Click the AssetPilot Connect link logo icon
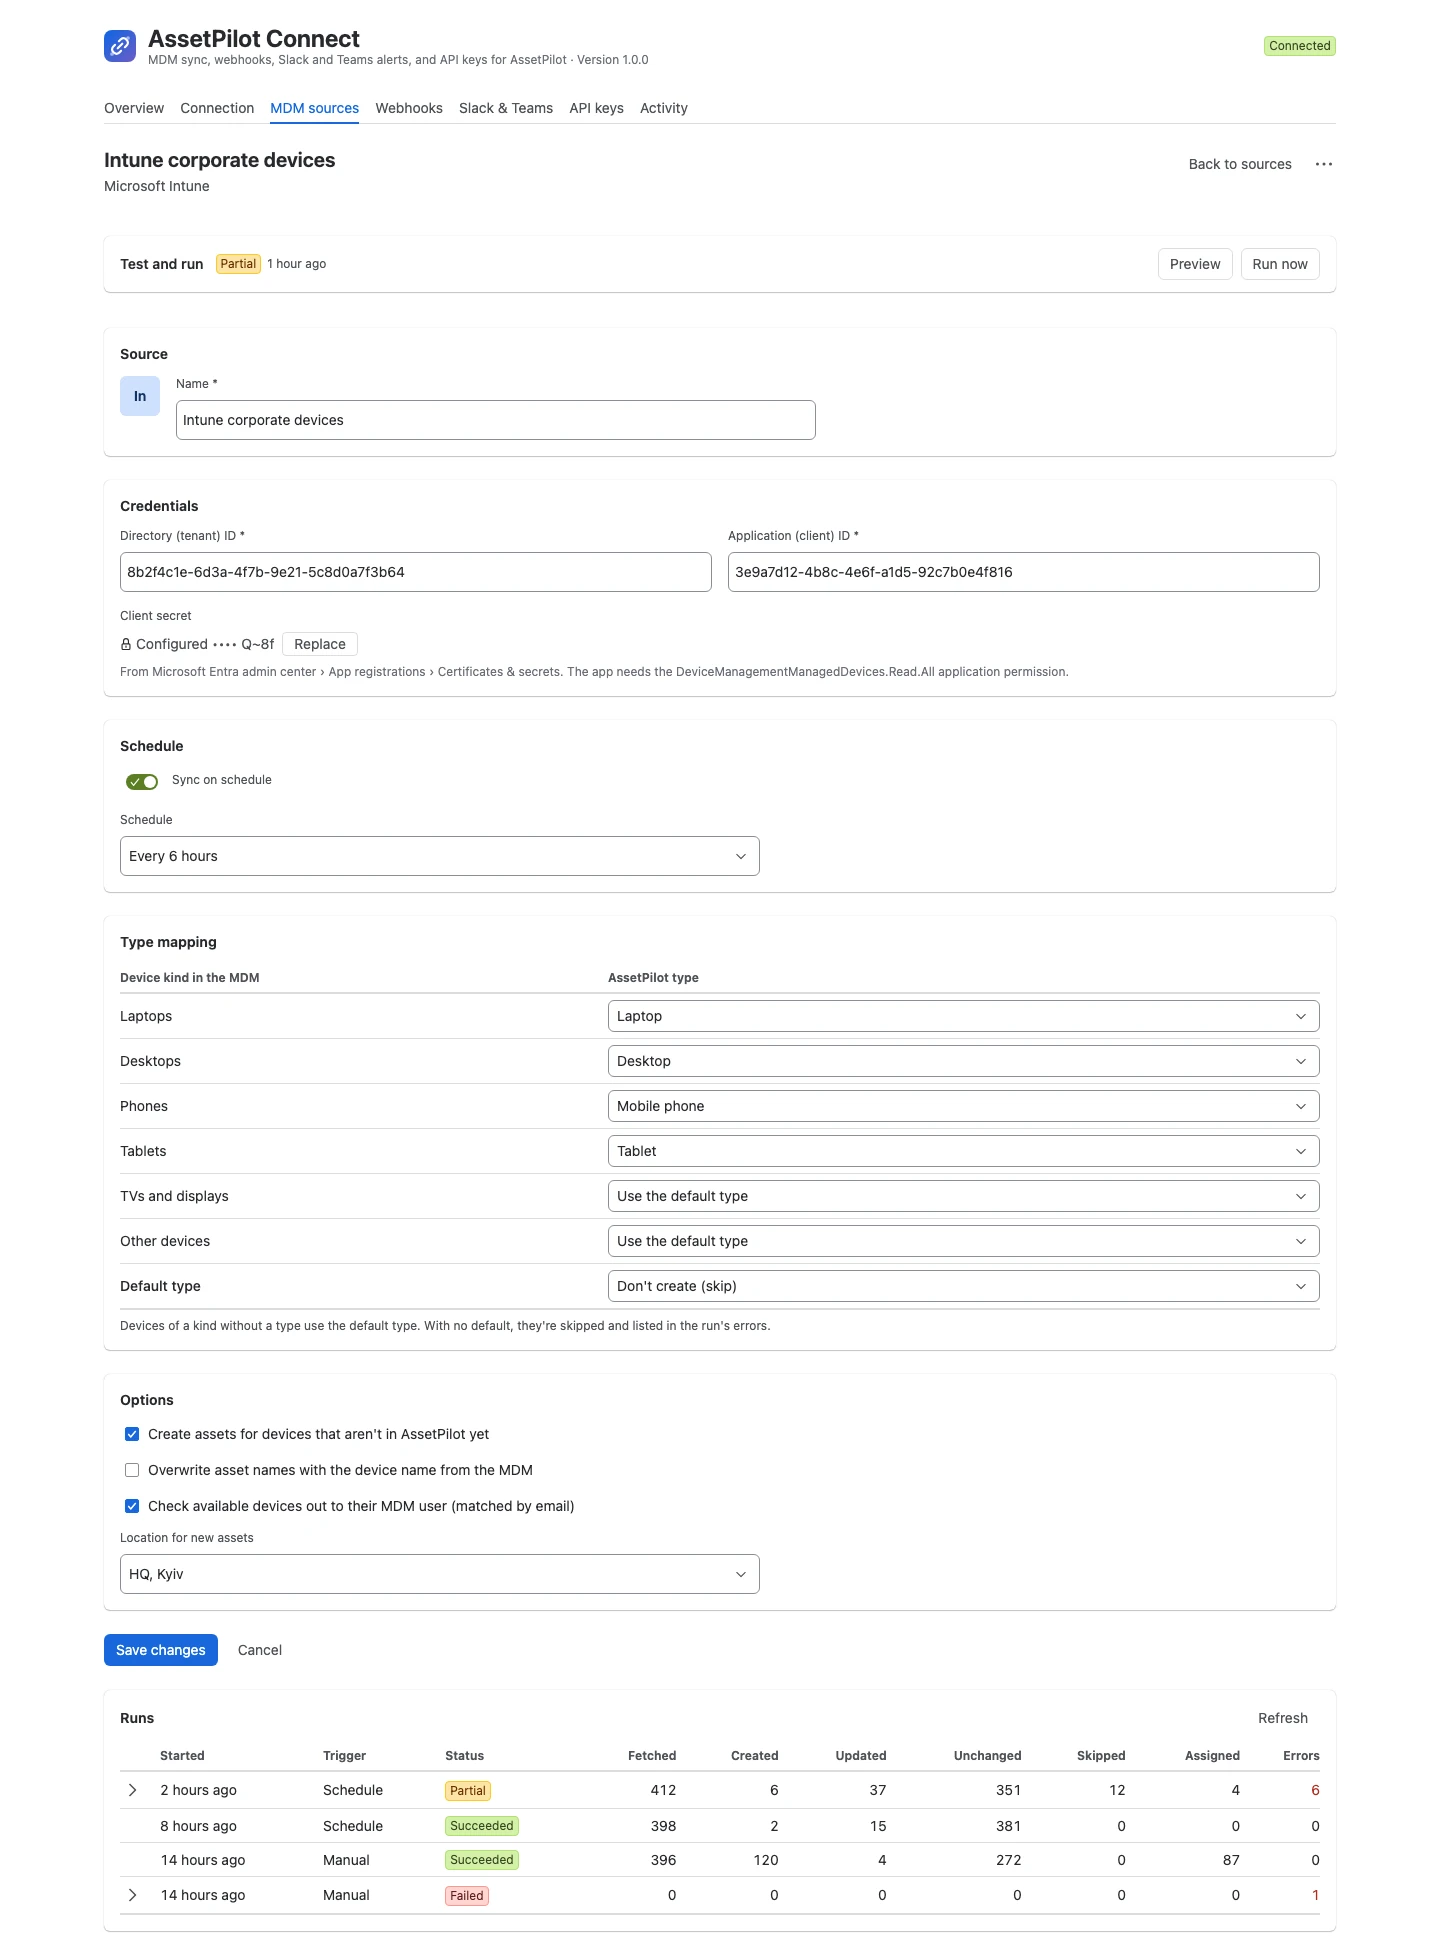This screenshot has width=1440, height=1955. click(120, 46)
